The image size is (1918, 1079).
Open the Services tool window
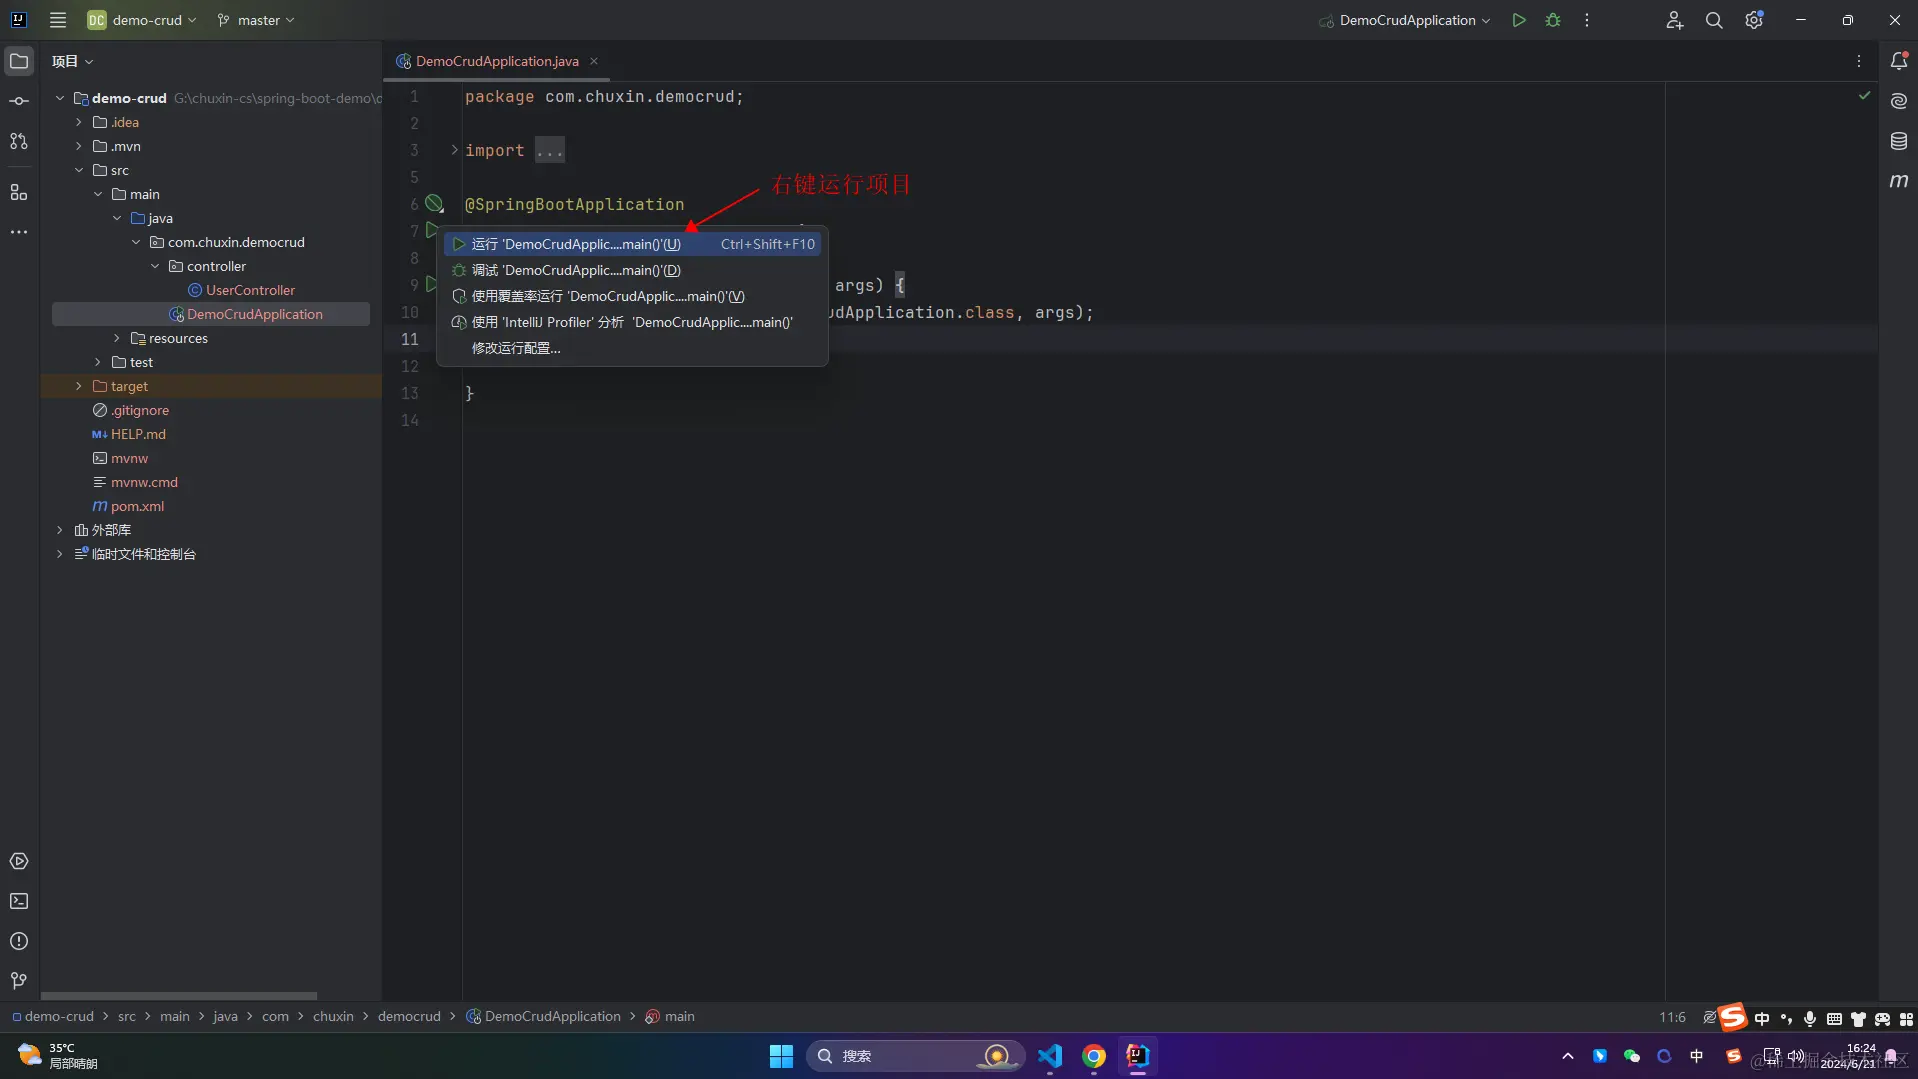tap(19, 861)
